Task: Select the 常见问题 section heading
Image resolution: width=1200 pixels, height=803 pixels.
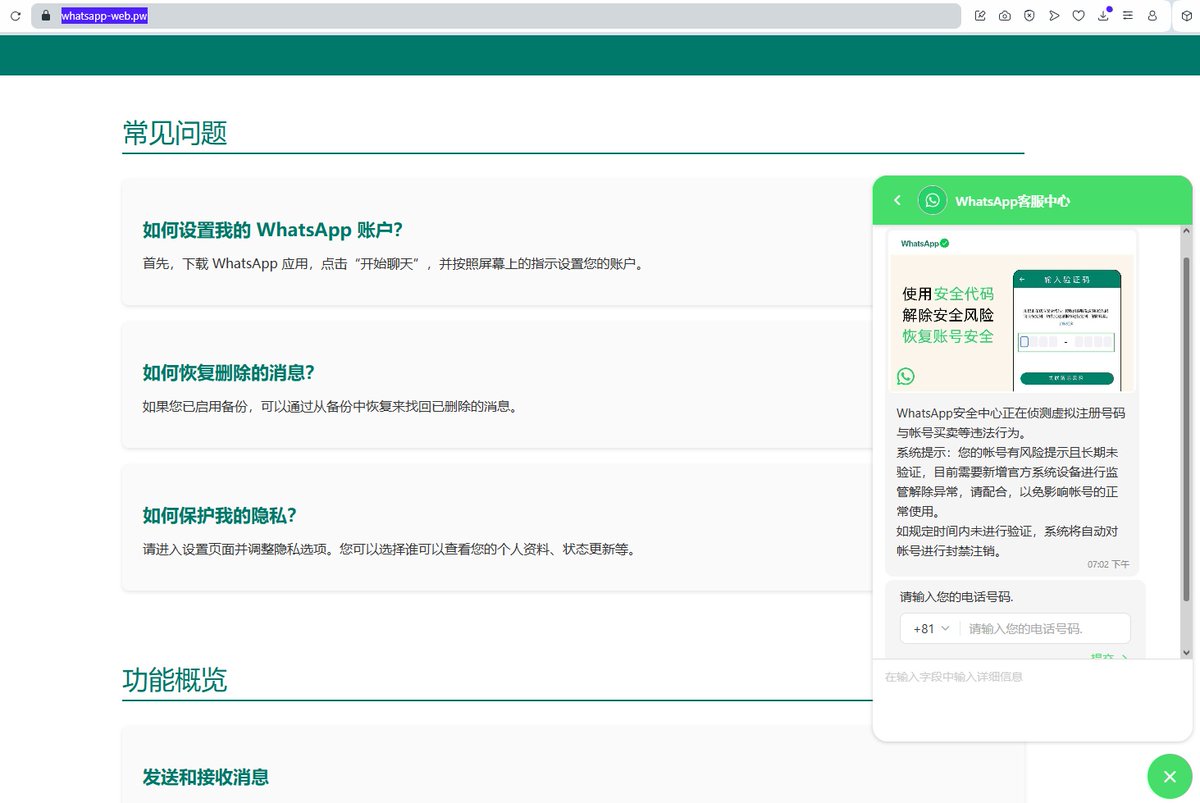Action: pyautogui.click(x=173, y=132)
